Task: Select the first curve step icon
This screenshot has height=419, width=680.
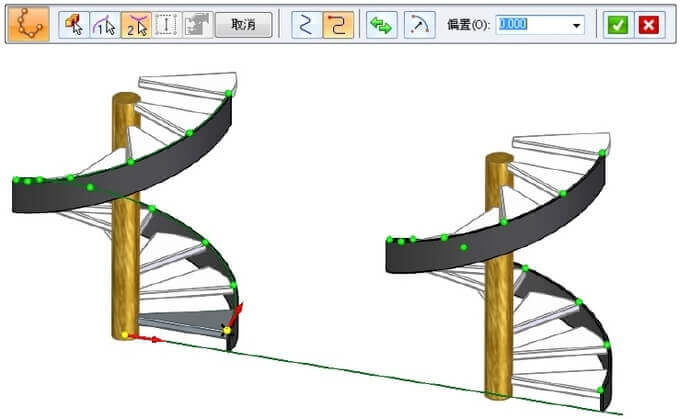Action: [104, 25]
